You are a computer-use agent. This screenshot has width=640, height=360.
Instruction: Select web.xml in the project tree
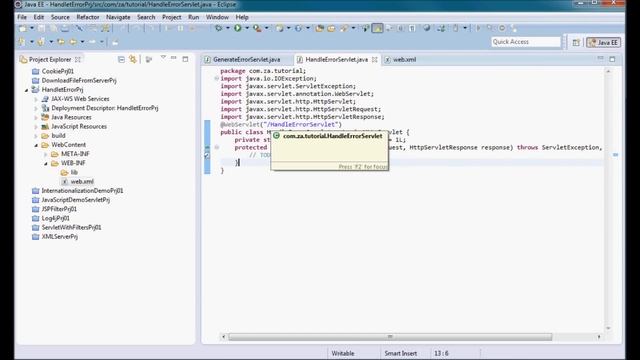[82, 182]
